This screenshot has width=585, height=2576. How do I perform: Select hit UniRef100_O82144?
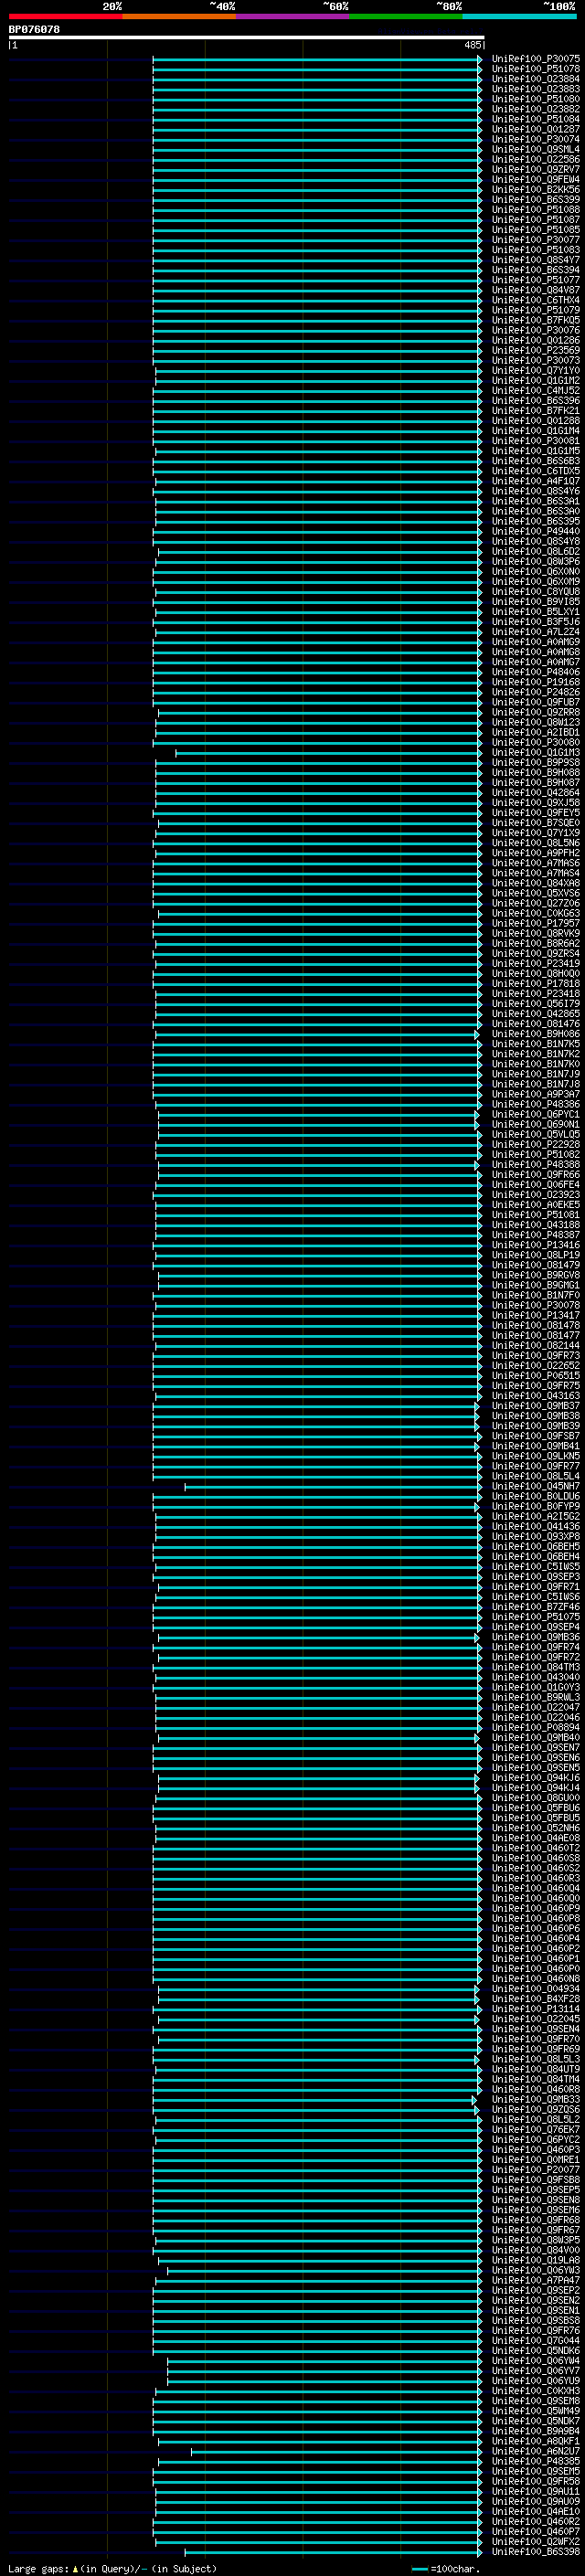pyautogui.click(x=536, y=1346)
